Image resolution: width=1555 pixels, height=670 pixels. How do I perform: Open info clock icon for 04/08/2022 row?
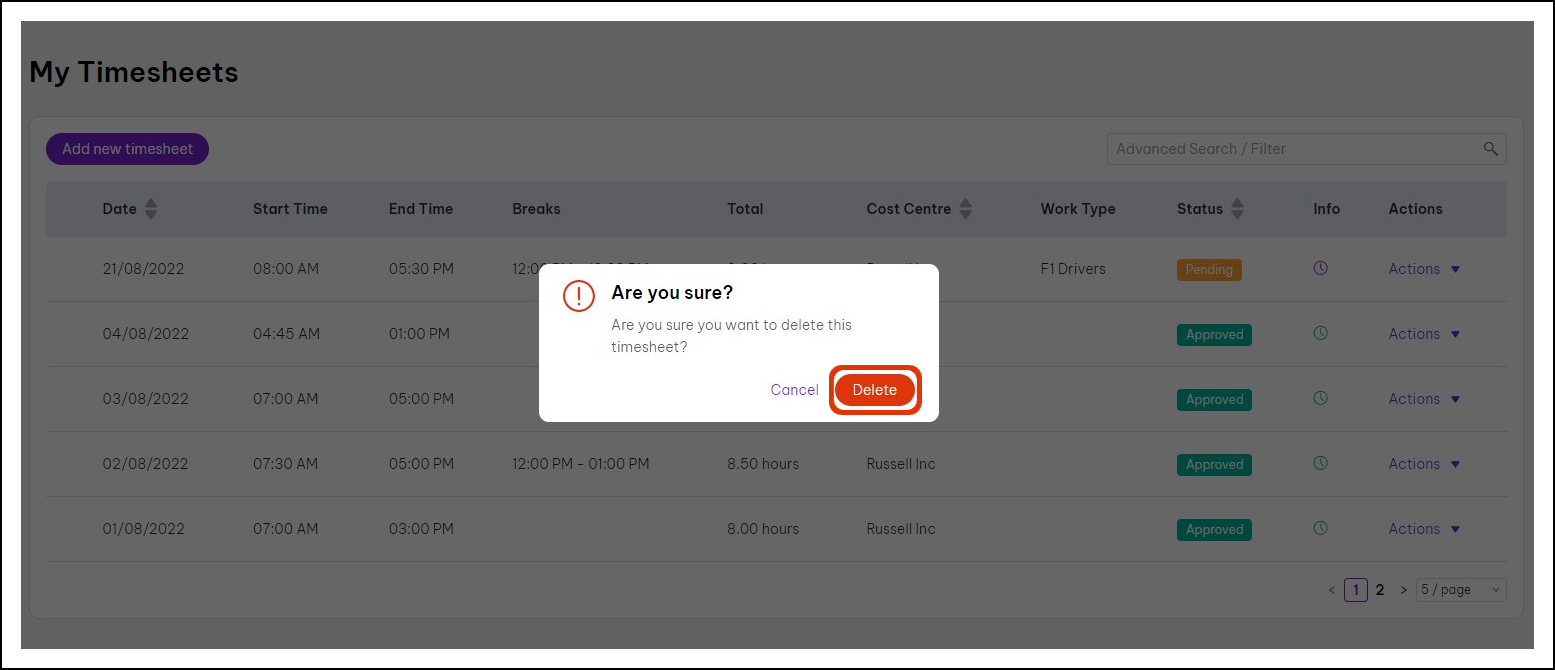(1320, 334)
